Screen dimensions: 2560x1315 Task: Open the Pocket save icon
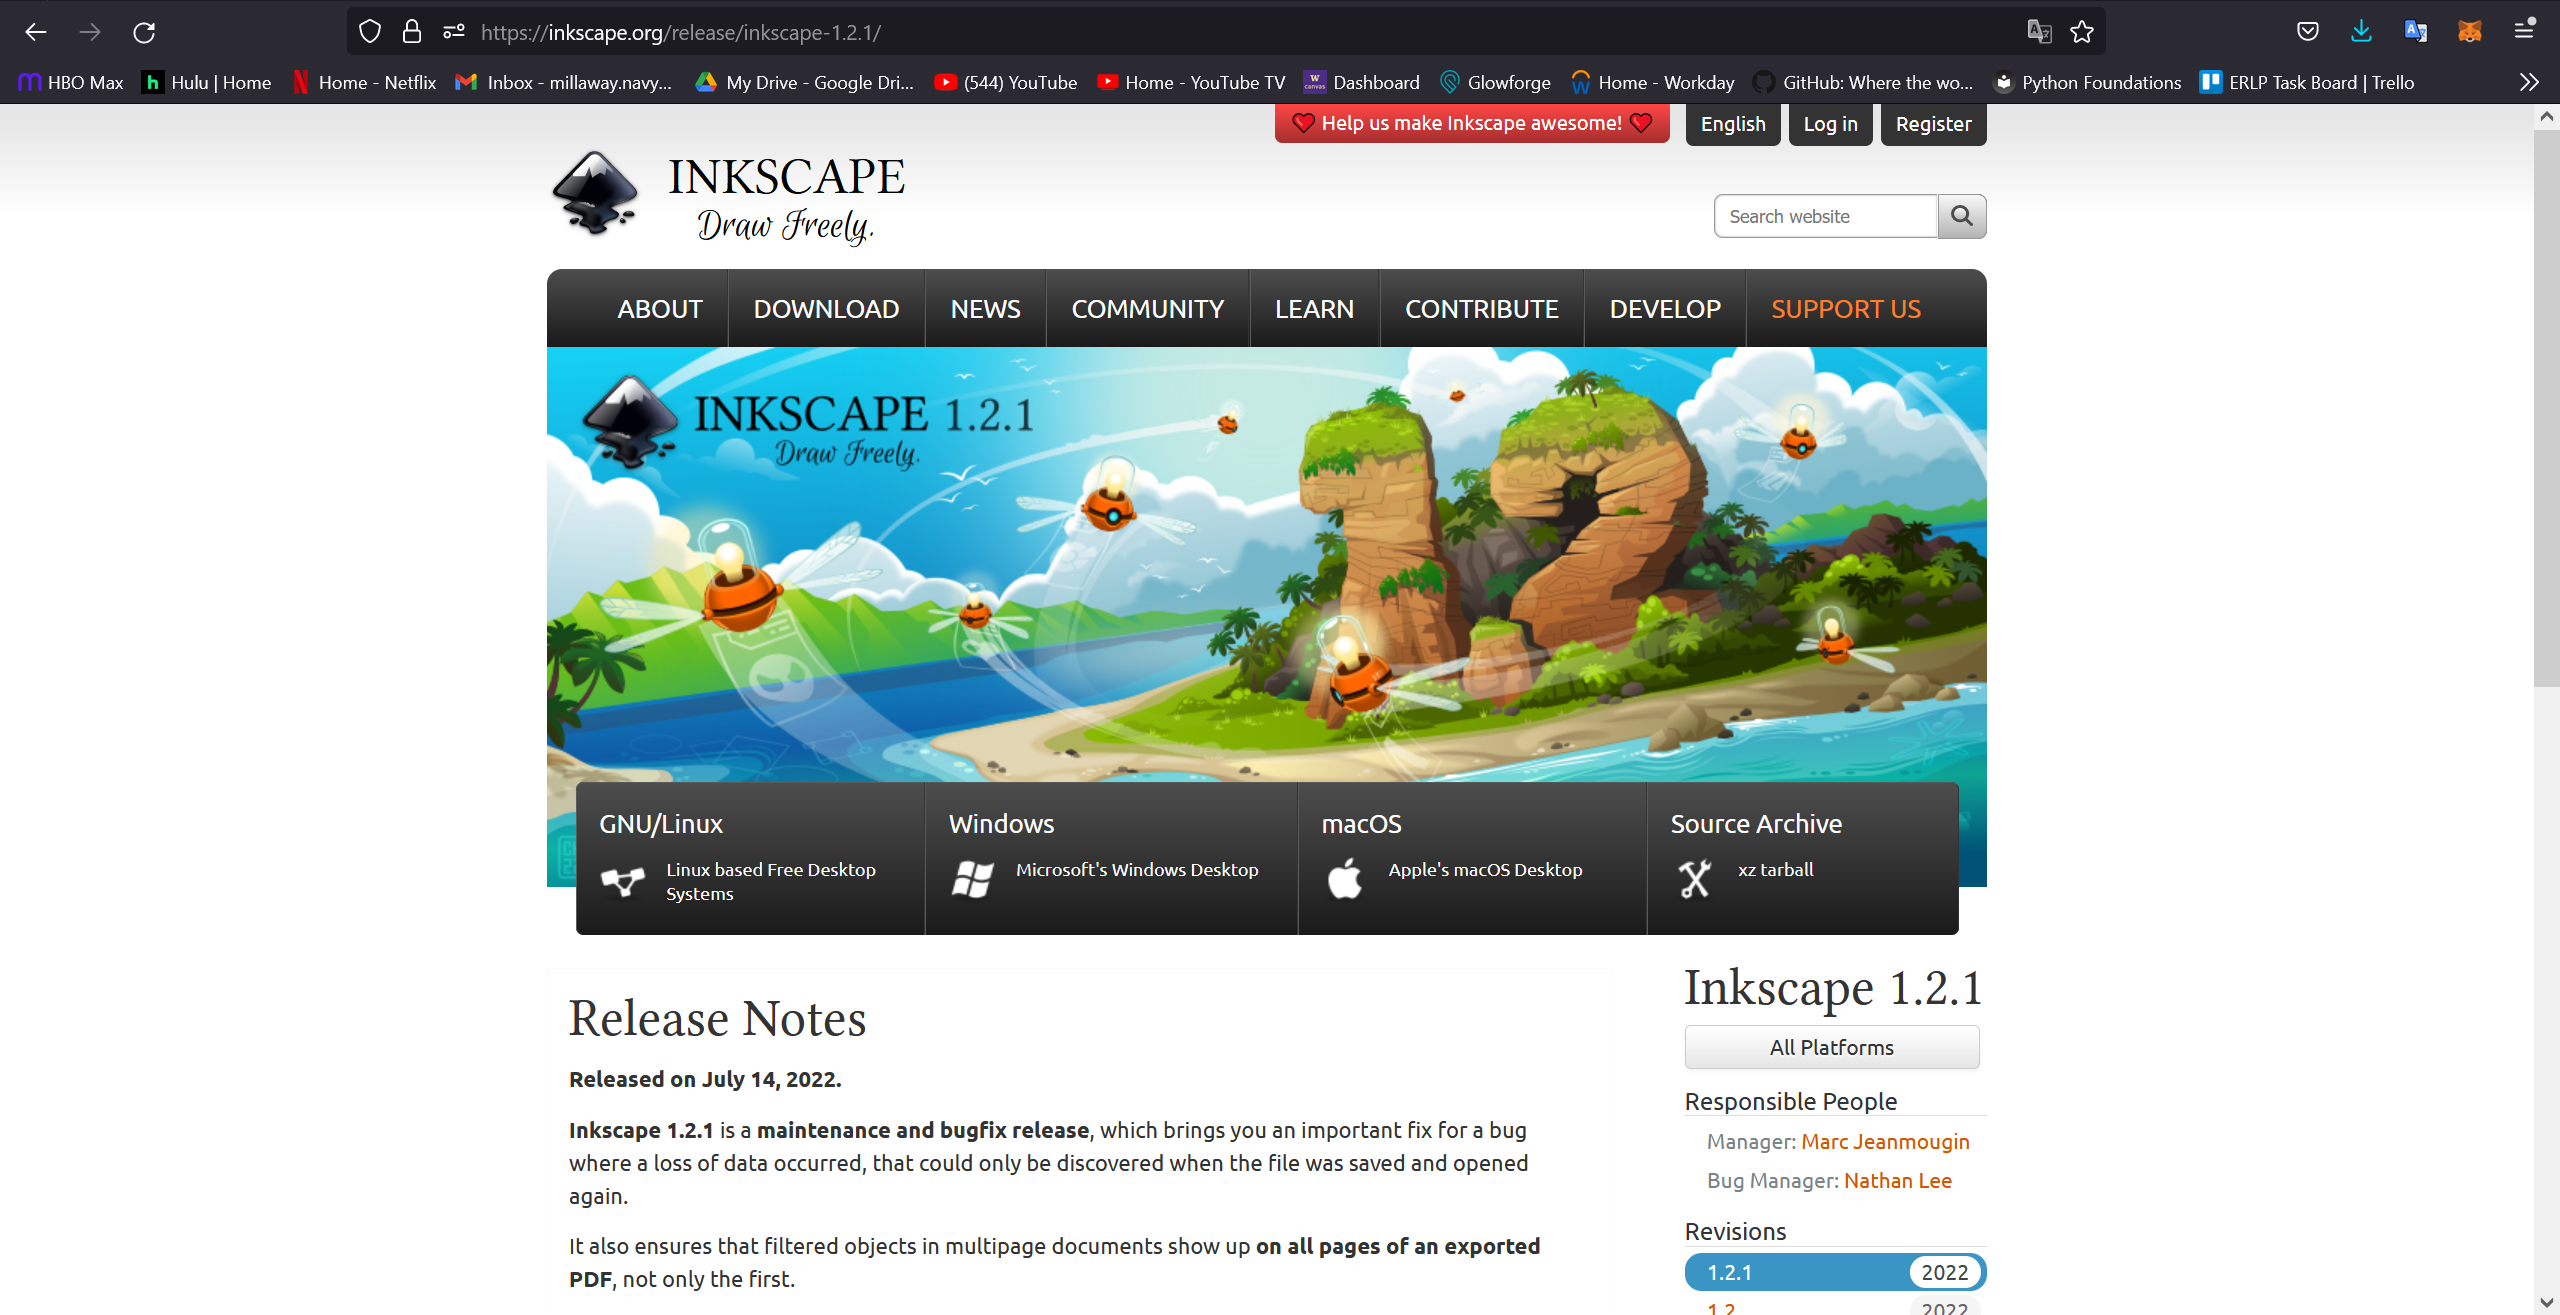click(x=2308, y=32)
